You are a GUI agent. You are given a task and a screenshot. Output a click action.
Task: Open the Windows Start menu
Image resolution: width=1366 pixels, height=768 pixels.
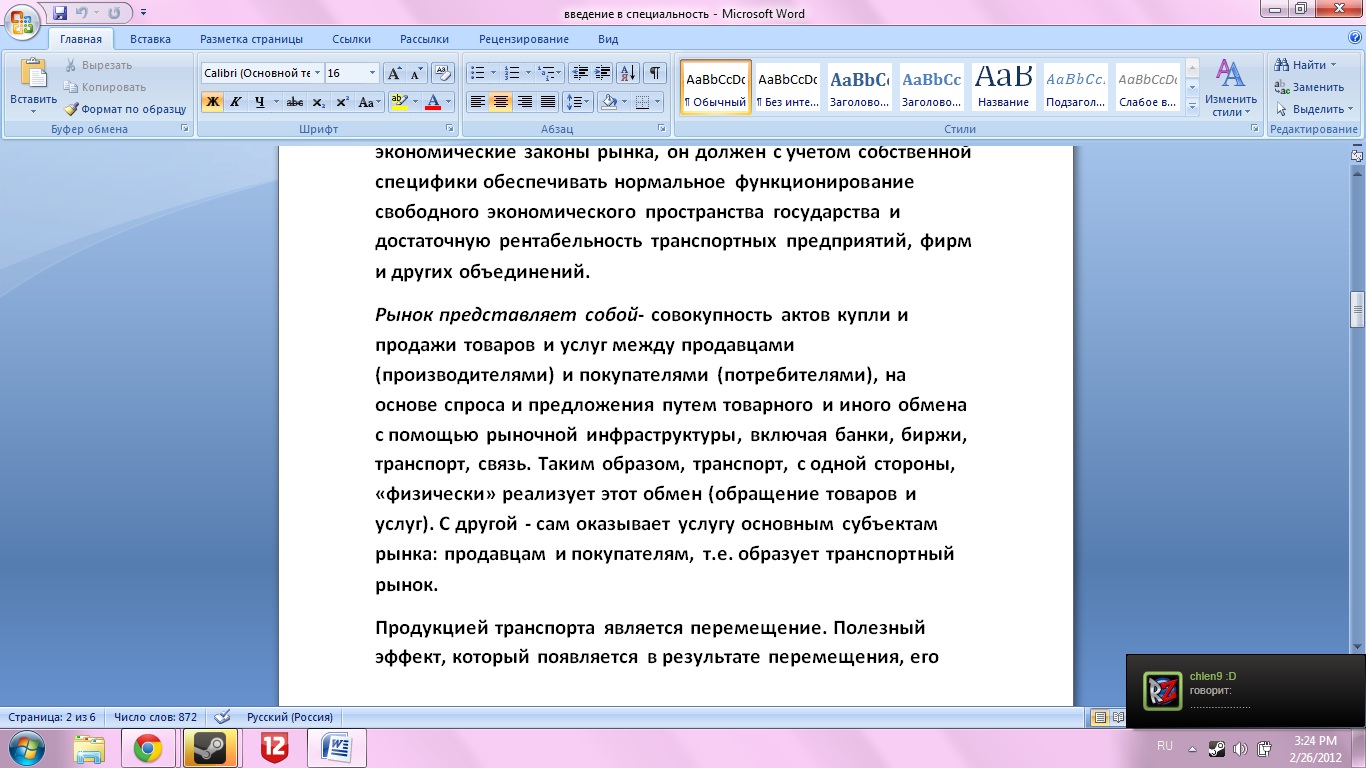[x=25, y=748]
